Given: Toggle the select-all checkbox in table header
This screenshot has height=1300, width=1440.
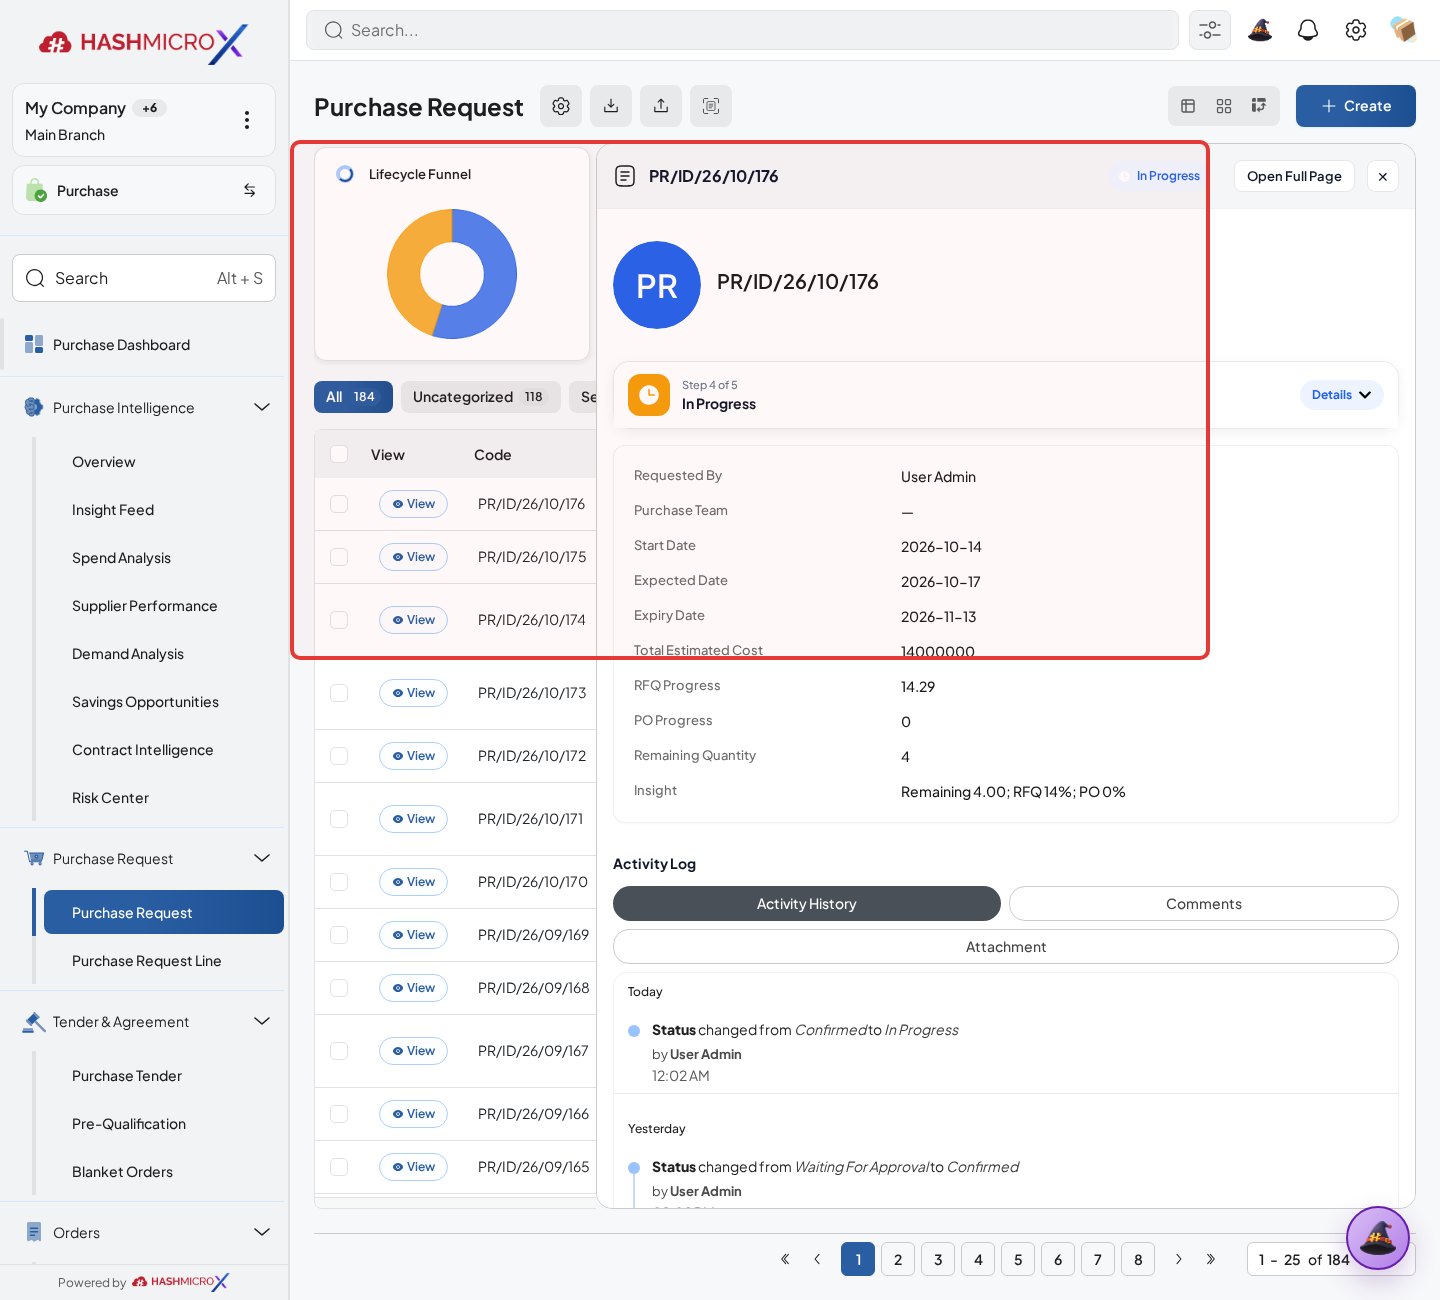Looking at the screenshot, I should click(x=339, y=454).
